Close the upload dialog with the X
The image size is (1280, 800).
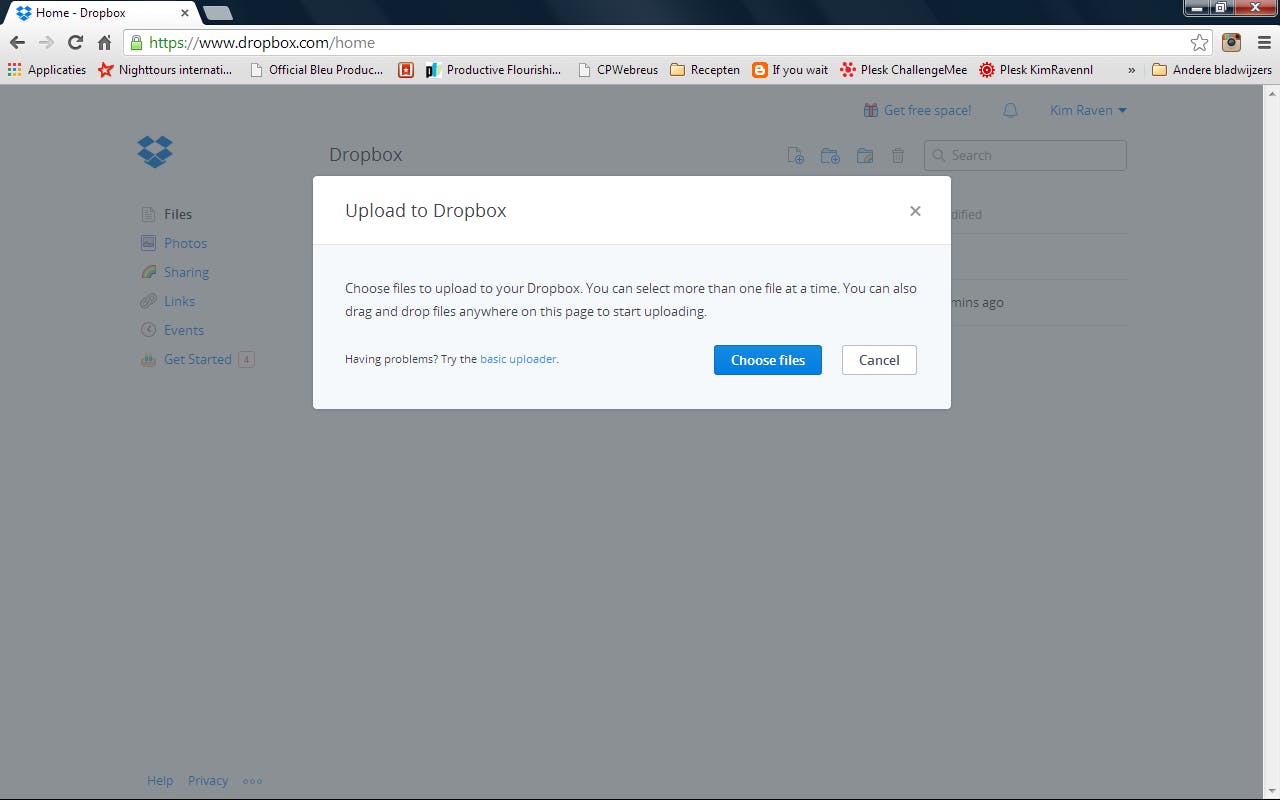point(915,211)
